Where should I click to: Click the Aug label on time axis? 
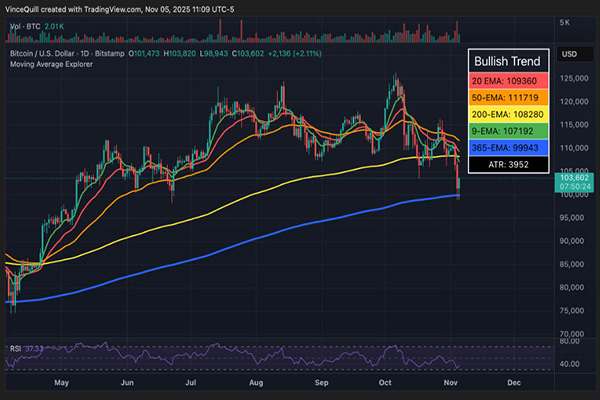pyautogui.click(x=256, y=382)
